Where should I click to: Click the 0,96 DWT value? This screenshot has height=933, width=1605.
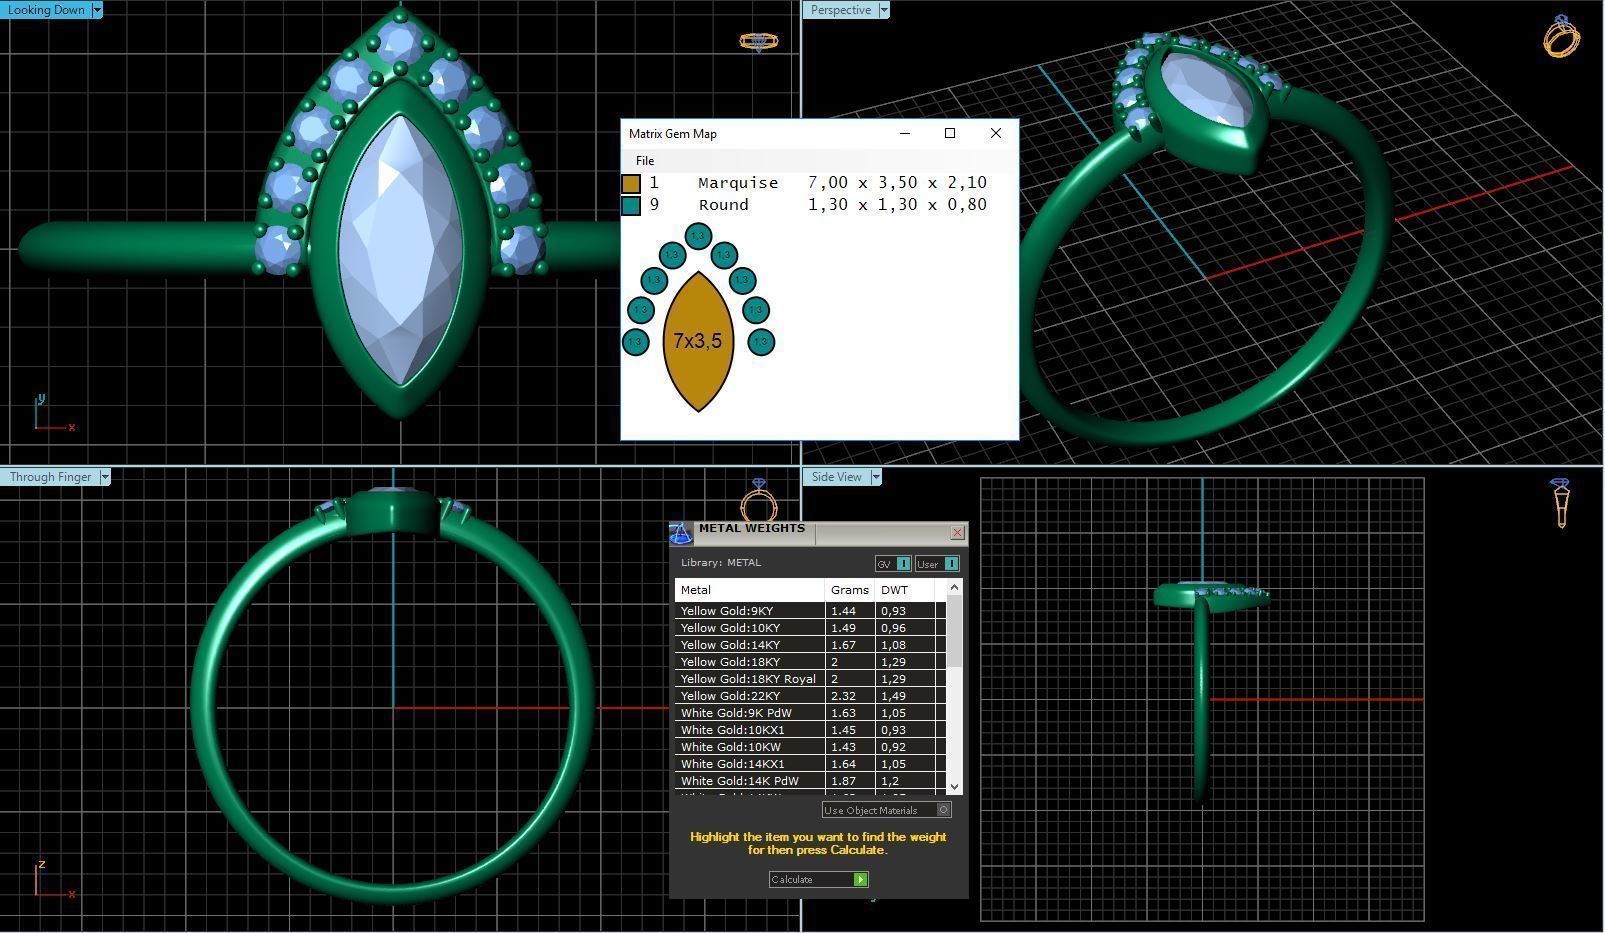893,628
